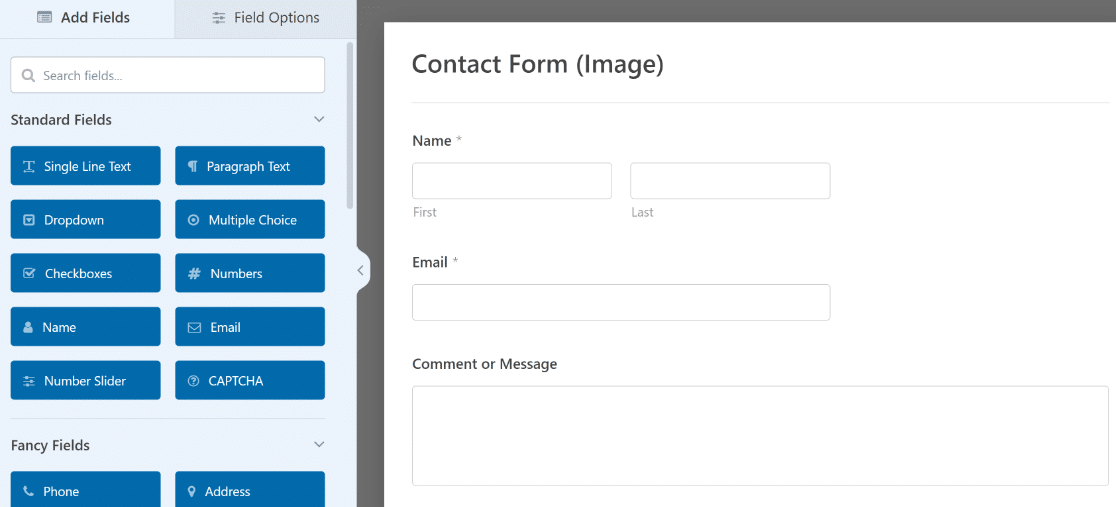
Task: Add a Paragraph Text field
Action: (x=250, y=166)
